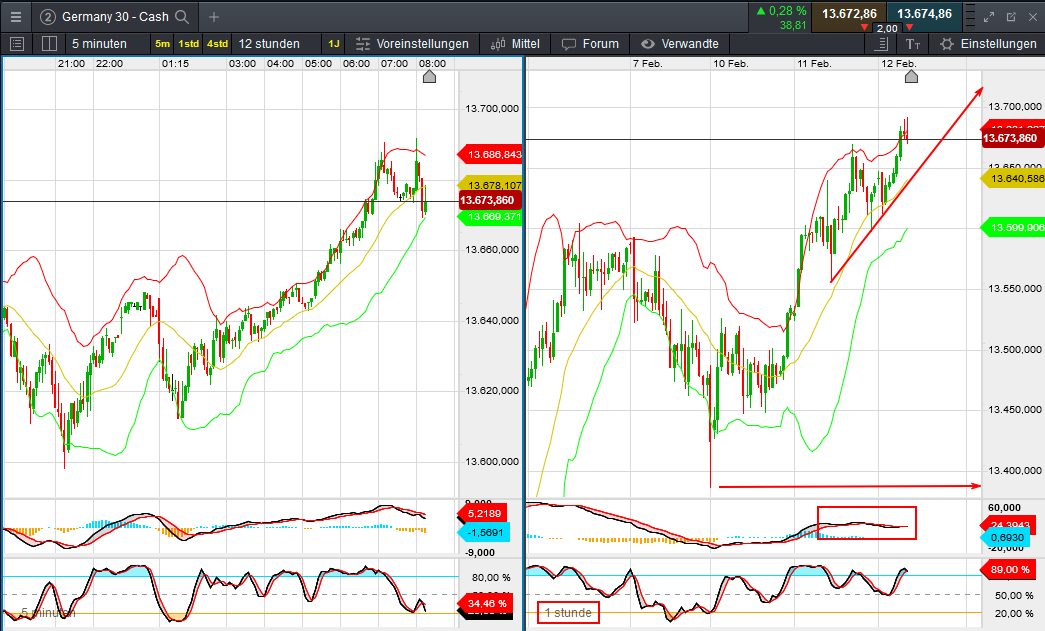
Task: Click the 7 Feb. date axis label
Action: pos(648,63)
